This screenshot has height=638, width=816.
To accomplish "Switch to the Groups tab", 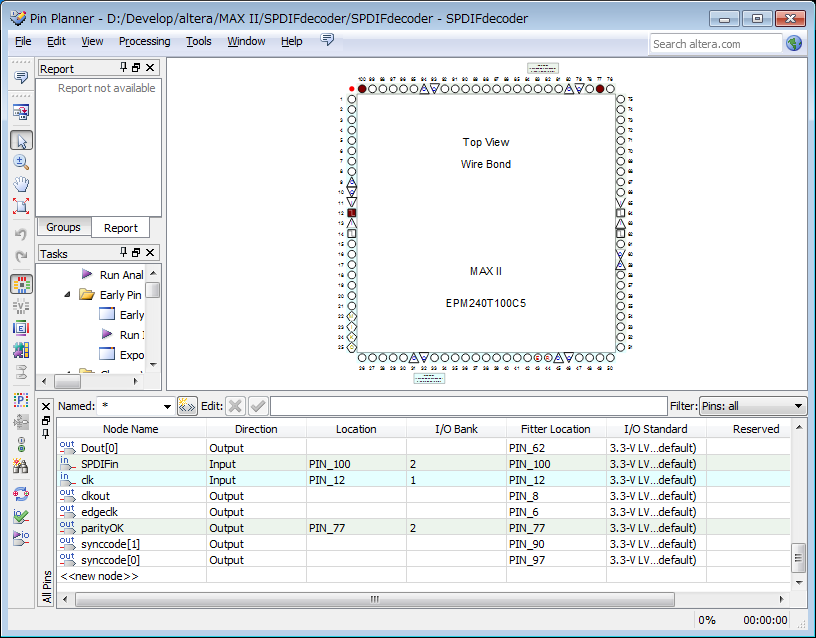I will (63, 227).
